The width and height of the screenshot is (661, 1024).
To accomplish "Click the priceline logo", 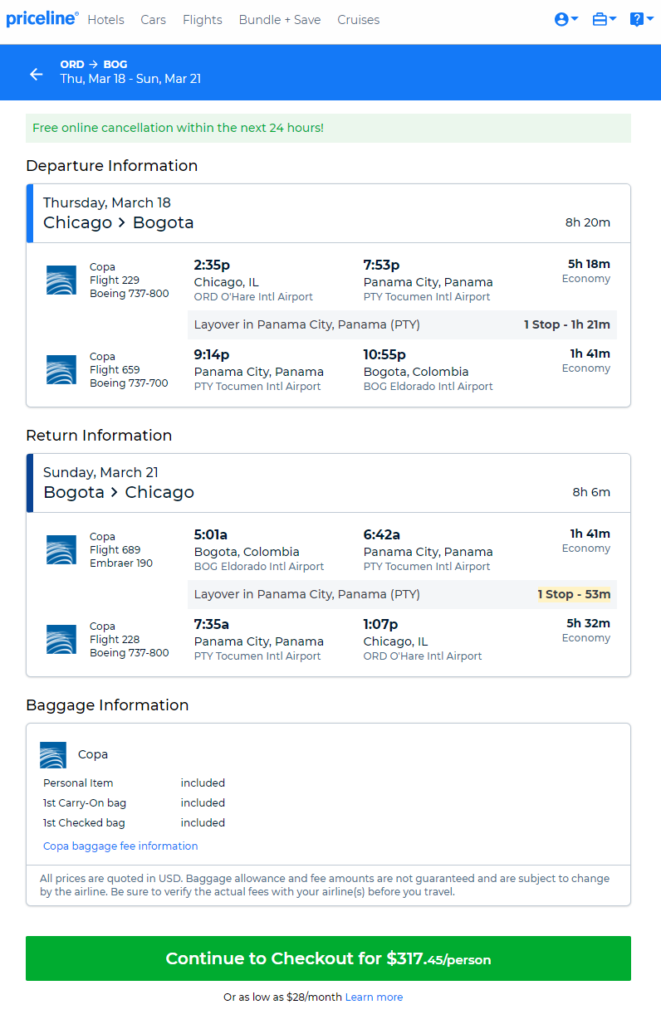I will click(x=42, y=19).
